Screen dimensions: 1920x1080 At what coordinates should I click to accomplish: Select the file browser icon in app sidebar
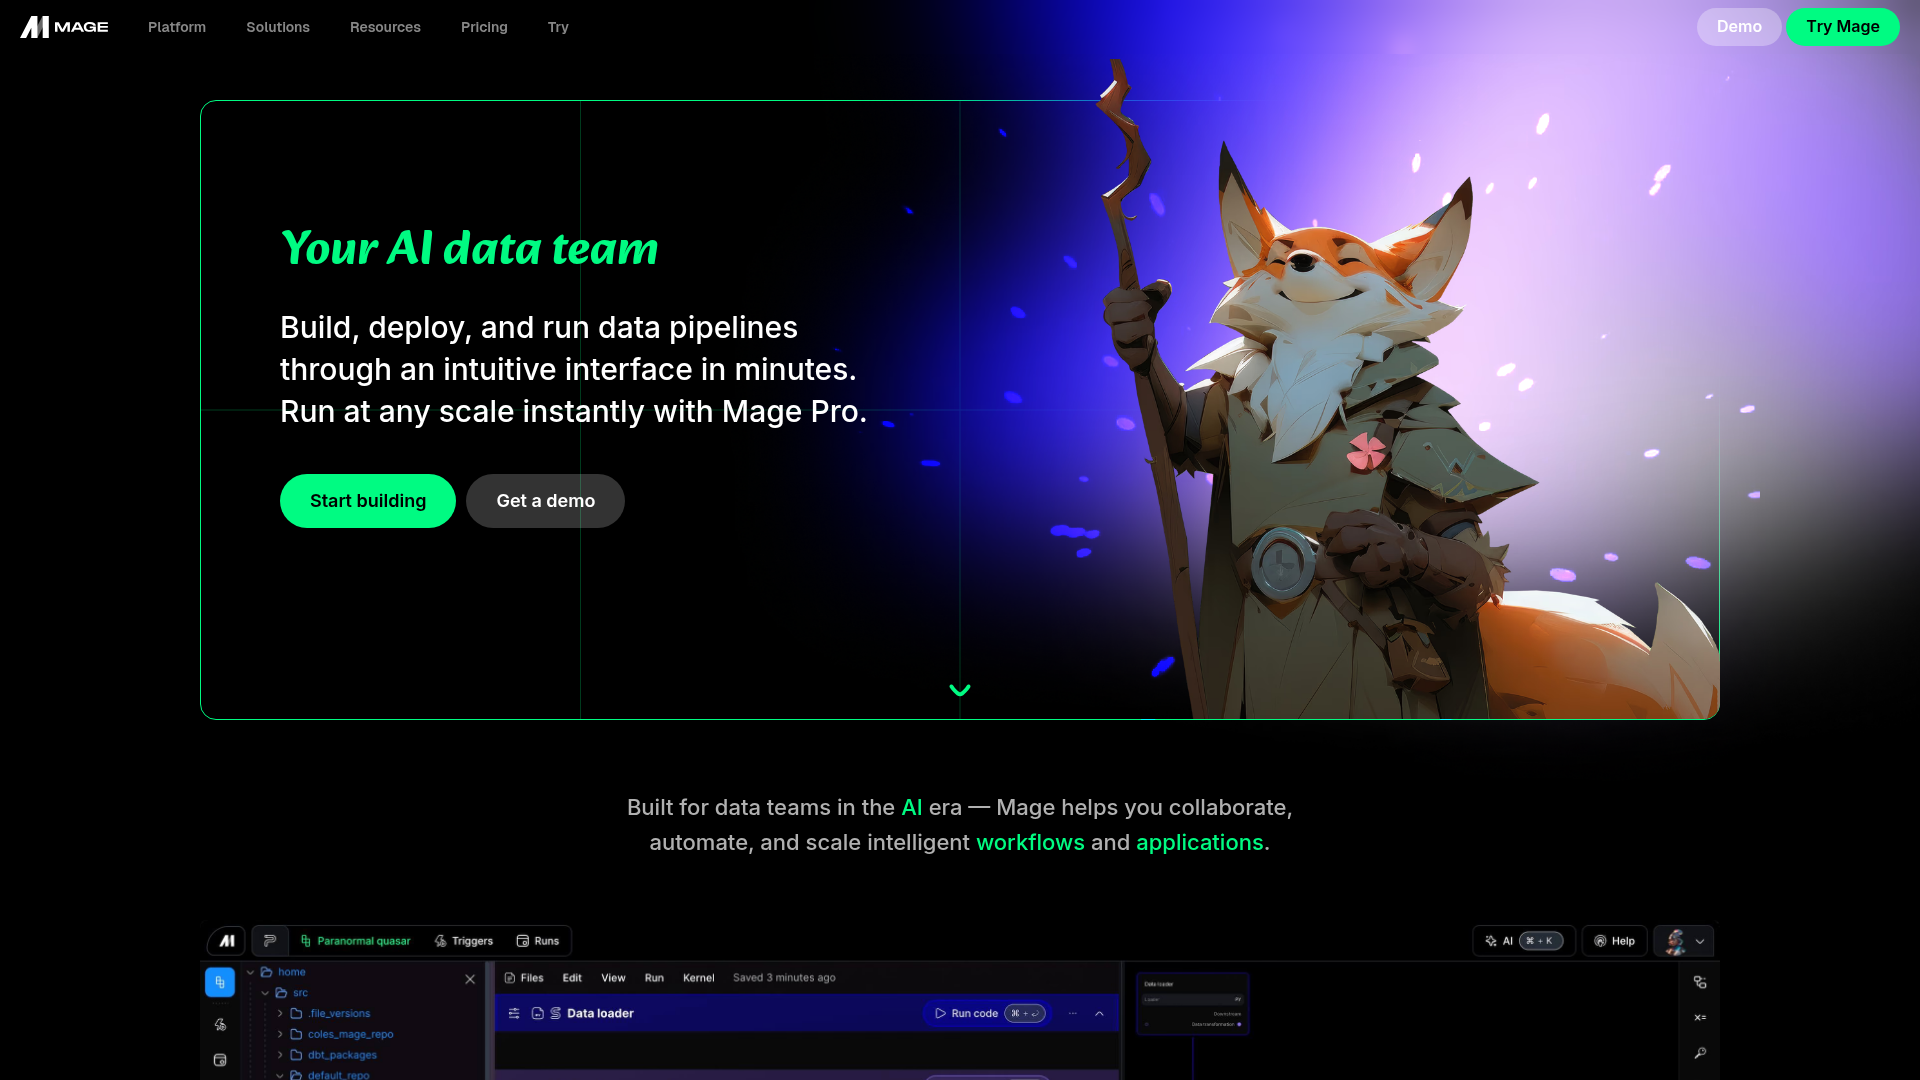(220, 982)
